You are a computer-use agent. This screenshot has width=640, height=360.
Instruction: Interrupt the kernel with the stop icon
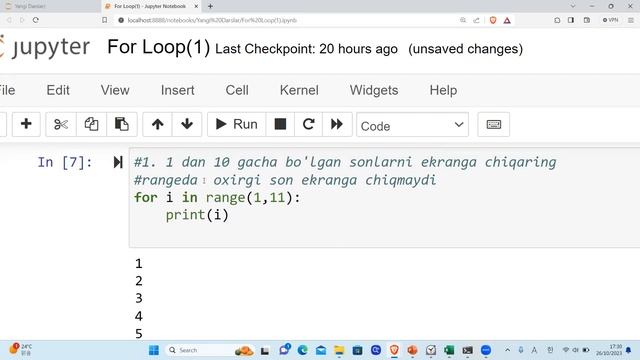[x=280, y=124]
